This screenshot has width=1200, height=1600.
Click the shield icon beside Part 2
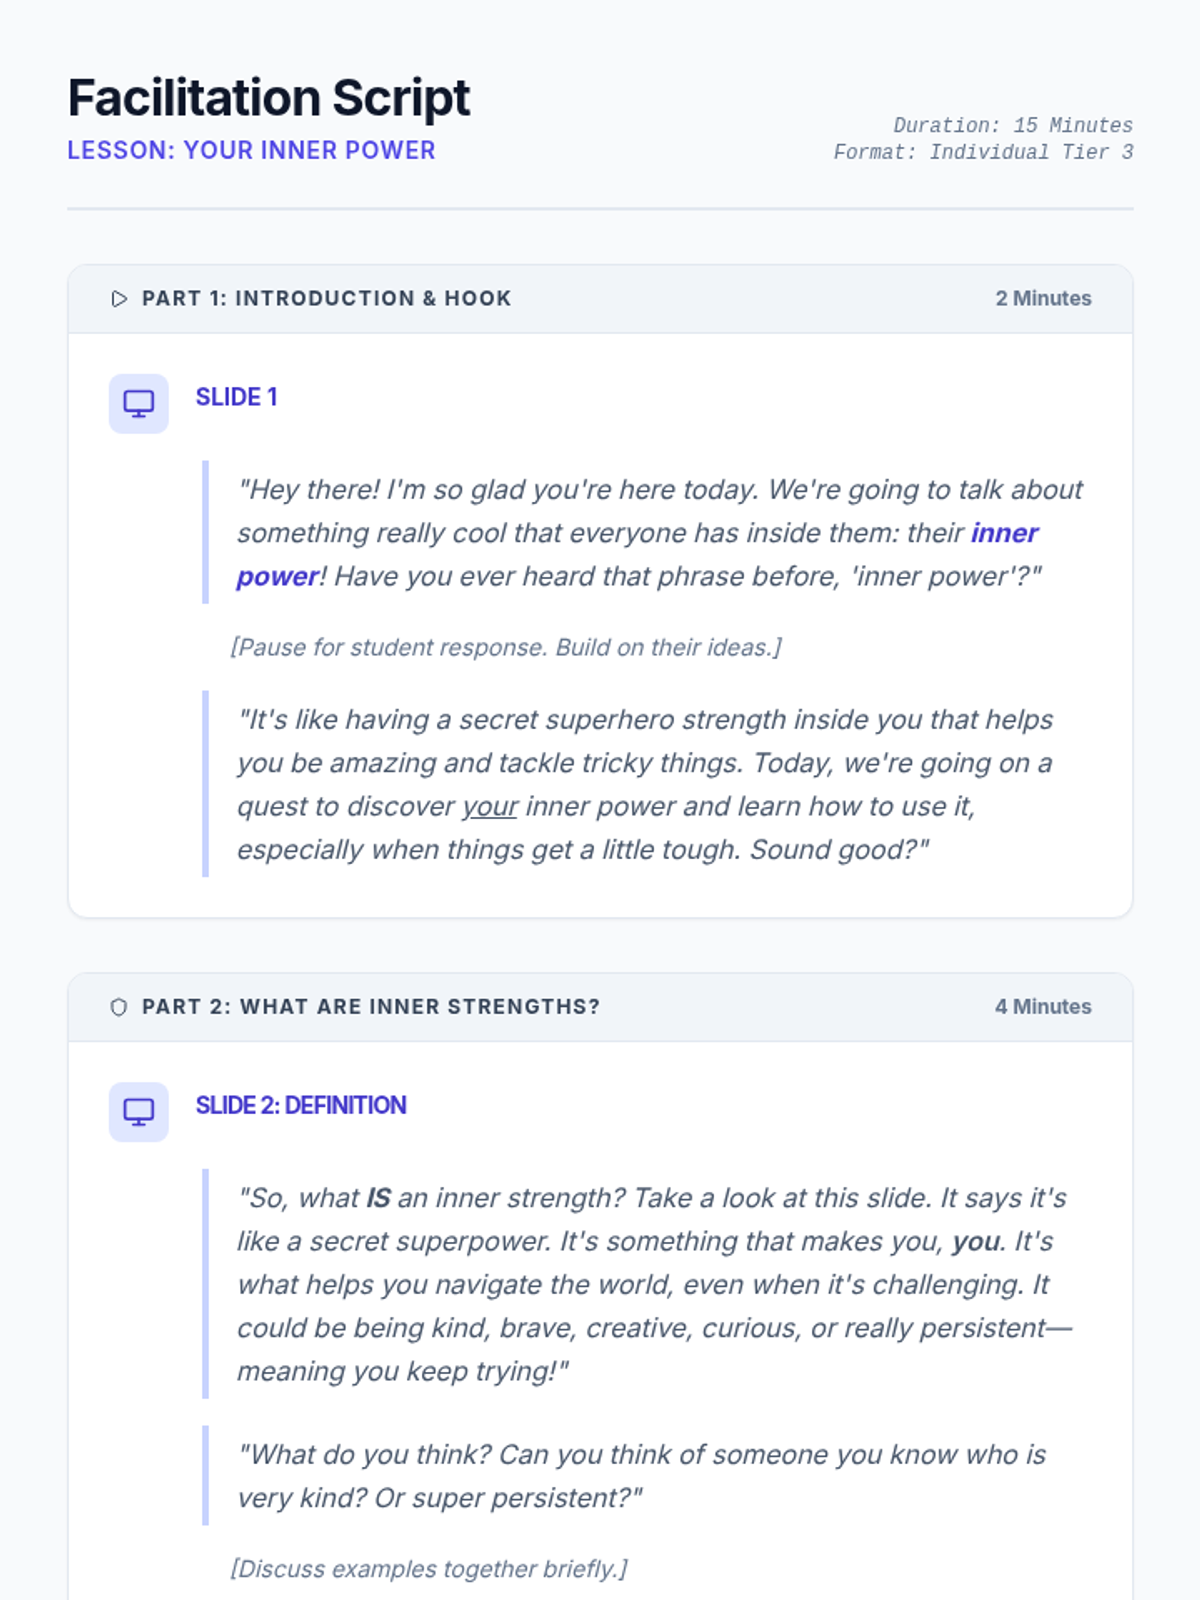click(x=119, y=1007)
